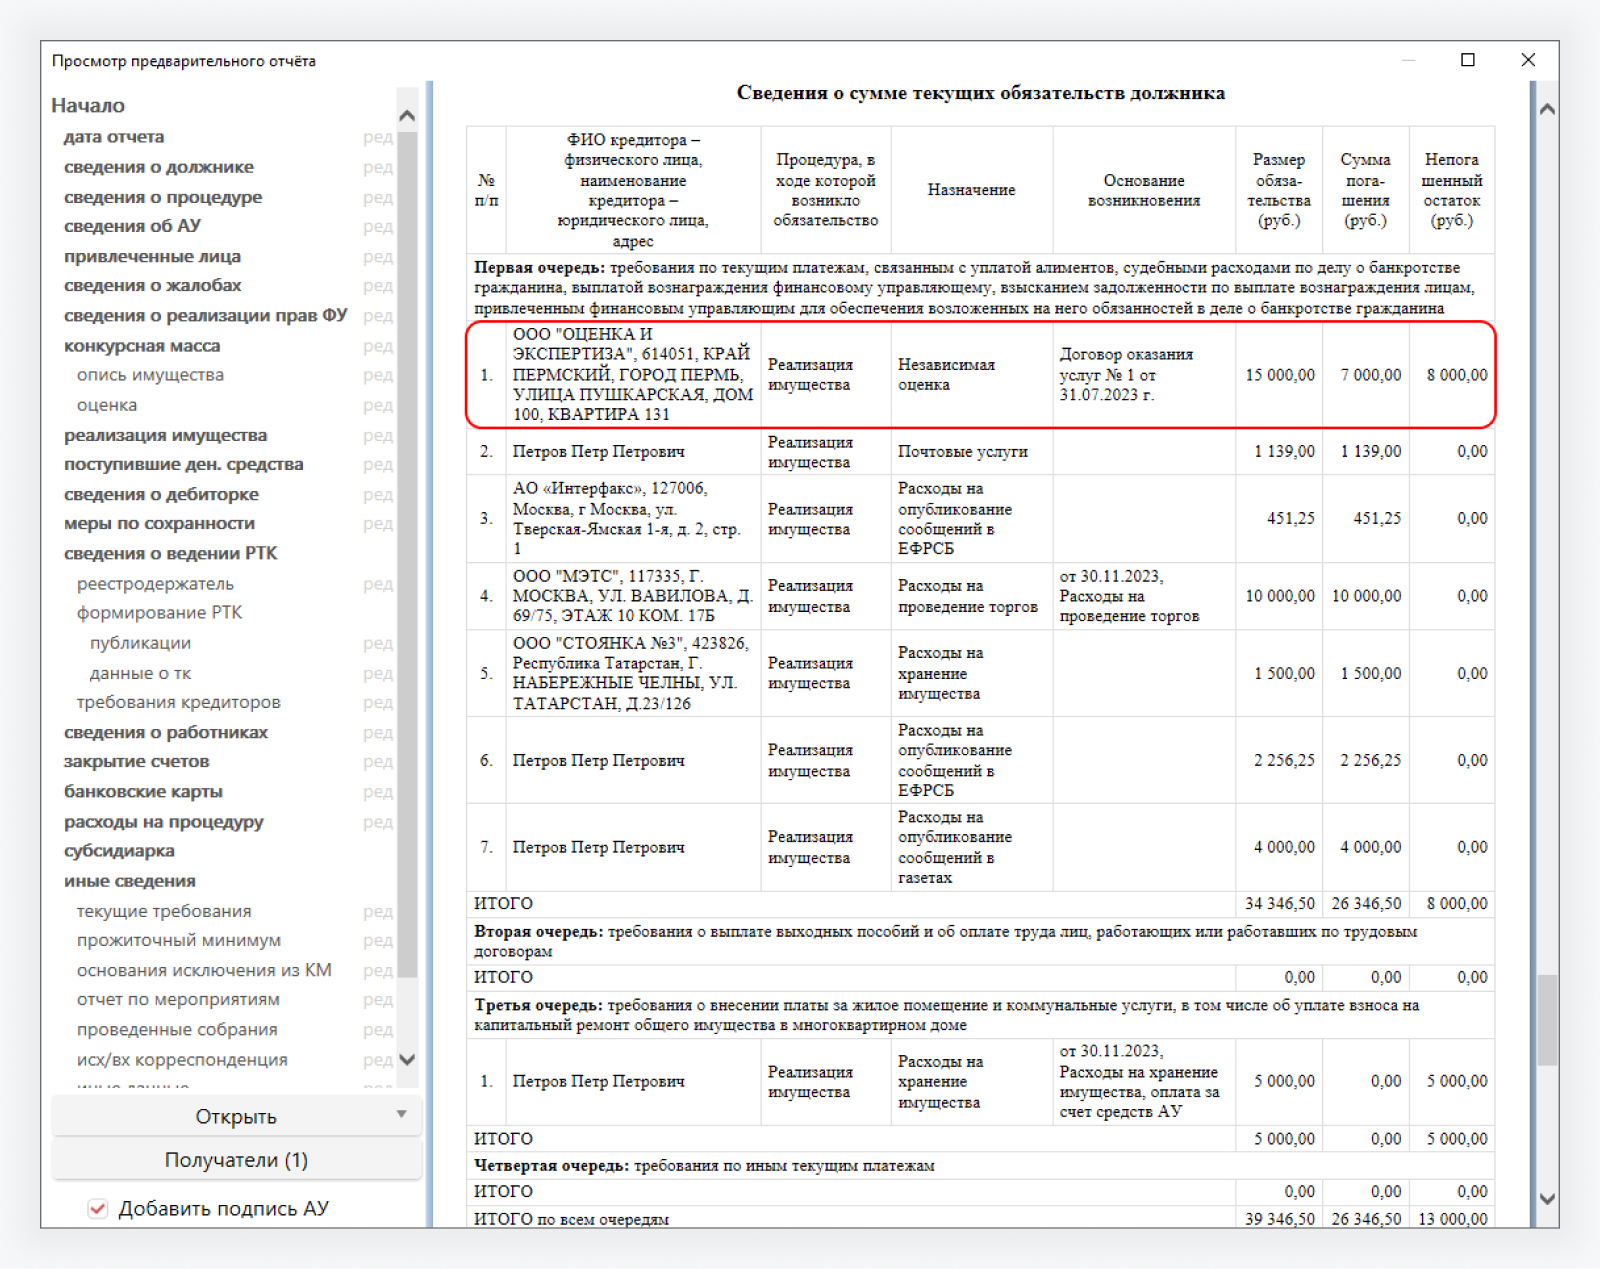Select 'конкурсная масса' in navigation list
This screenshot has width=1600, height=1269.
tap(142, 346)
